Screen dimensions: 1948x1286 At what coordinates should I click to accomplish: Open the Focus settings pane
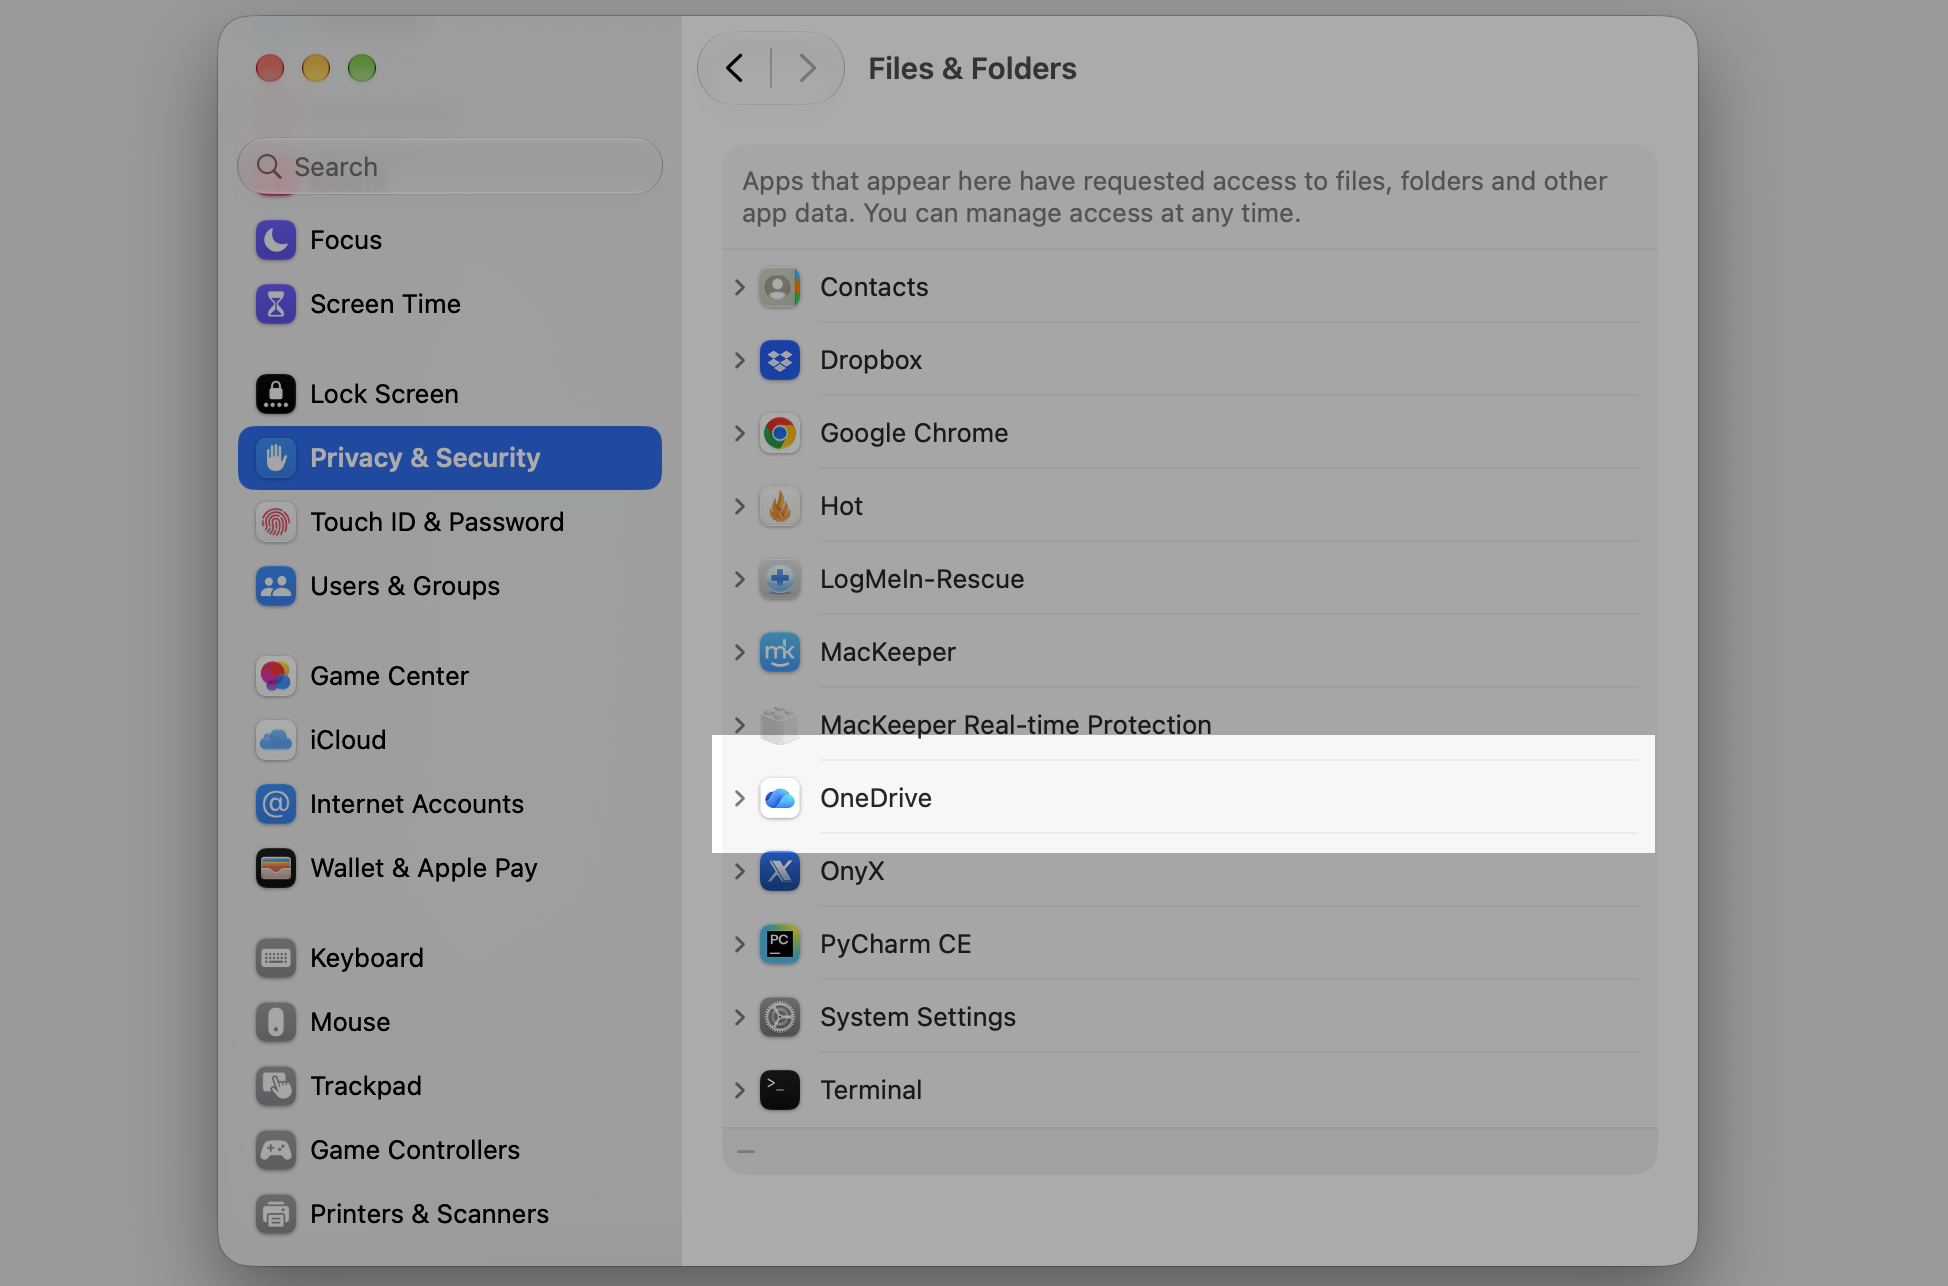(x=450, y=240)
